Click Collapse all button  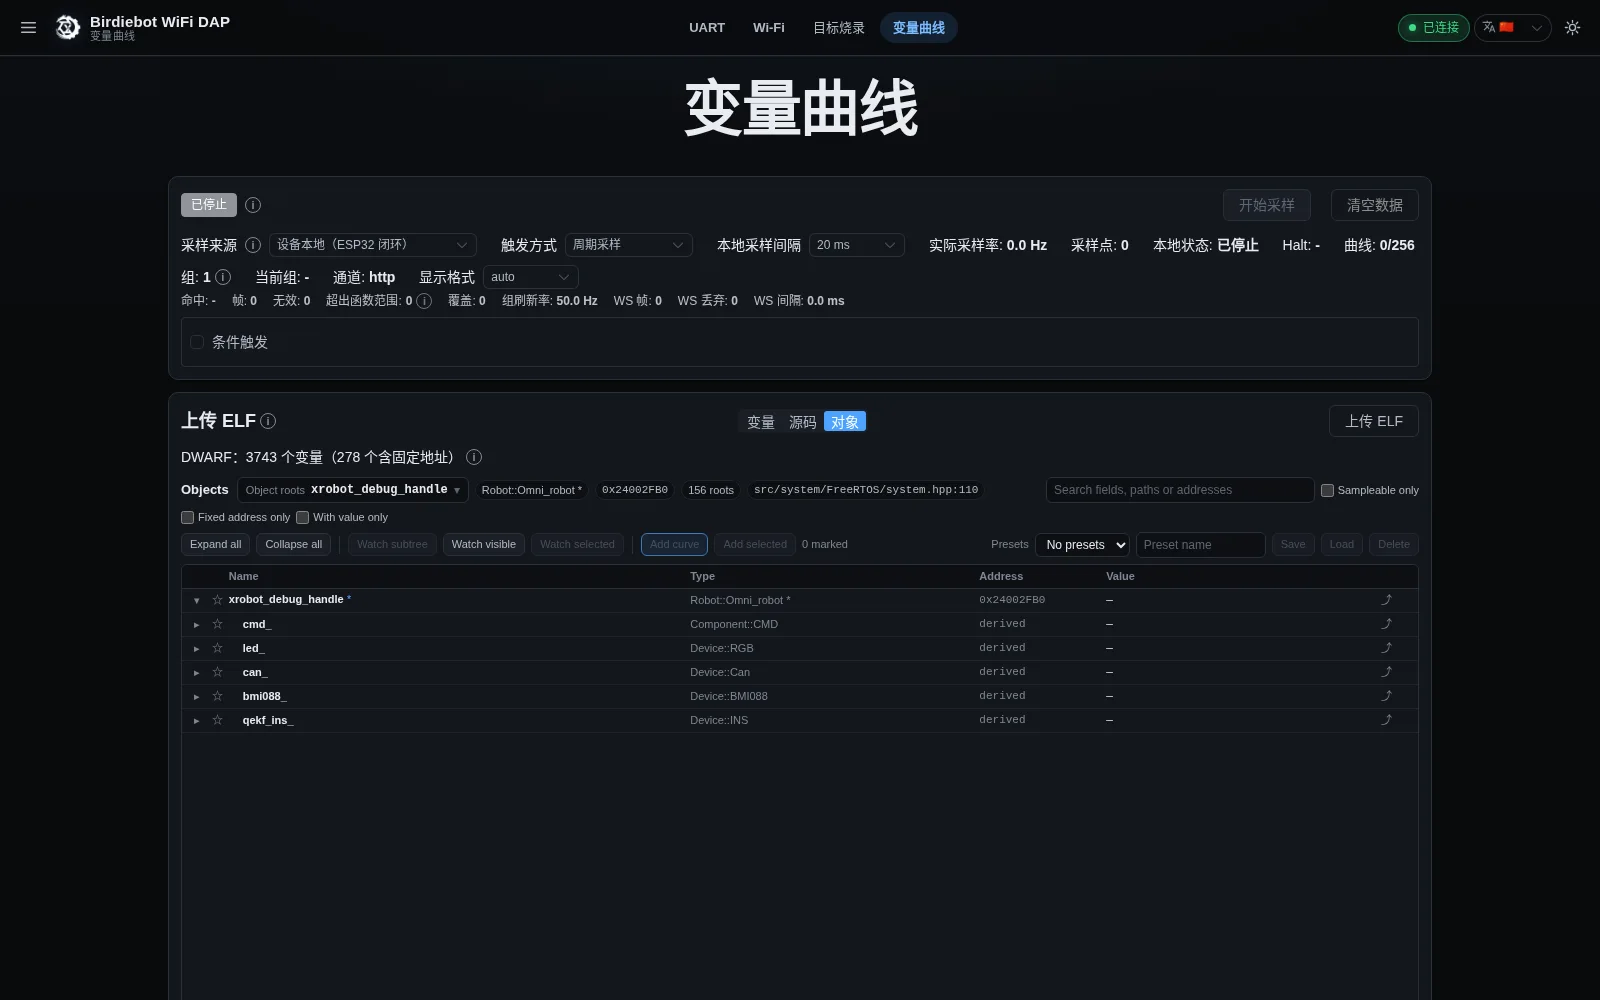(294, 545)
